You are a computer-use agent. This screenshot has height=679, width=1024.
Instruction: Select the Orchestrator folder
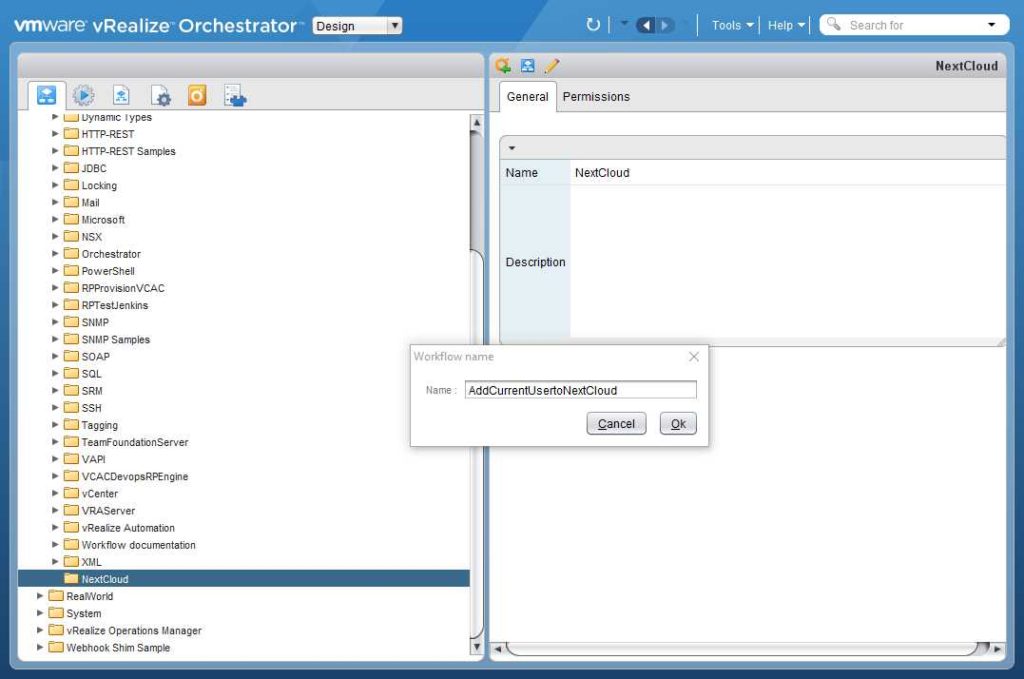102,253
